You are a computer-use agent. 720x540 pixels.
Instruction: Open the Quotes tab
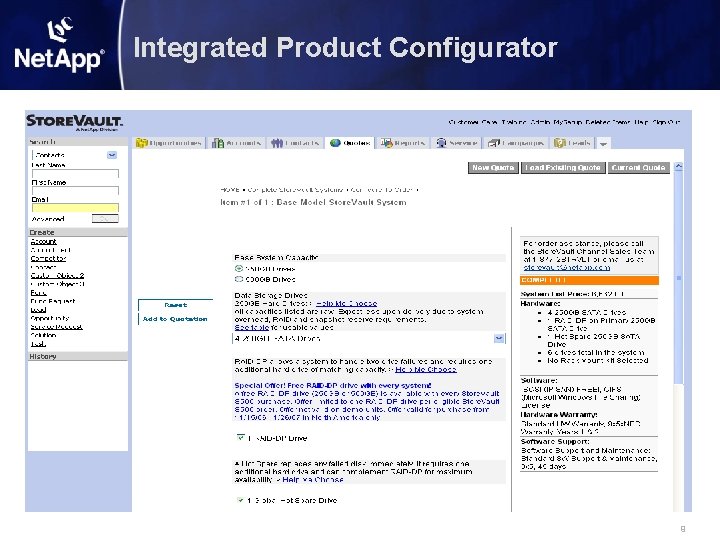(350, 143)
